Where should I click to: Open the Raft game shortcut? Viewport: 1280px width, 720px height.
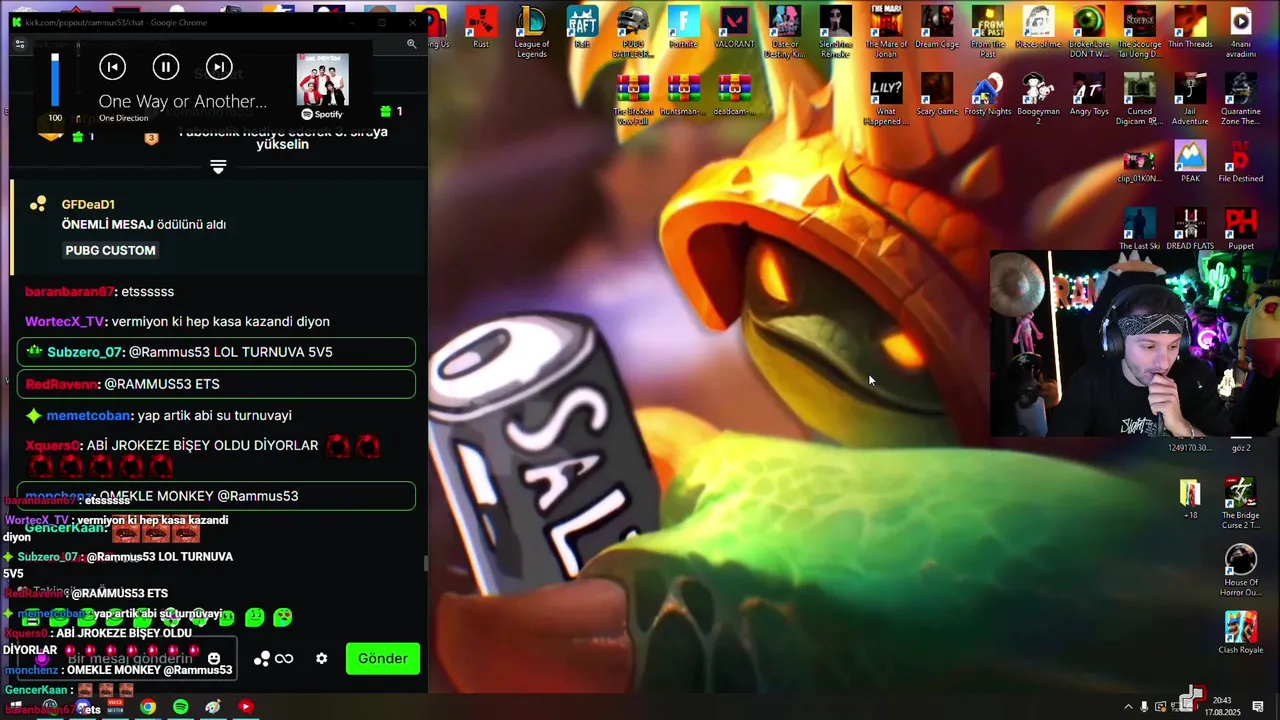582,27
